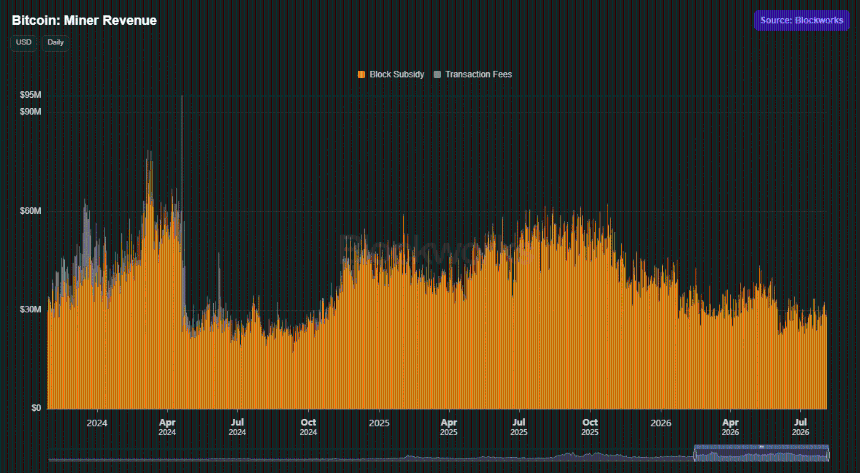860x473 pixels.
Task: Click the left handle of range slider
Action: [694, 454]
